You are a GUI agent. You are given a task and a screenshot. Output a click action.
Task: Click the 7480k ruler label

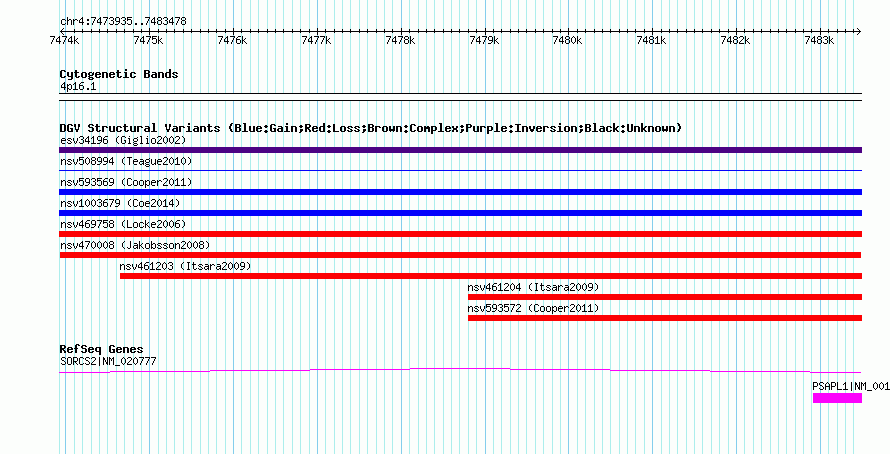pos(568,40)
